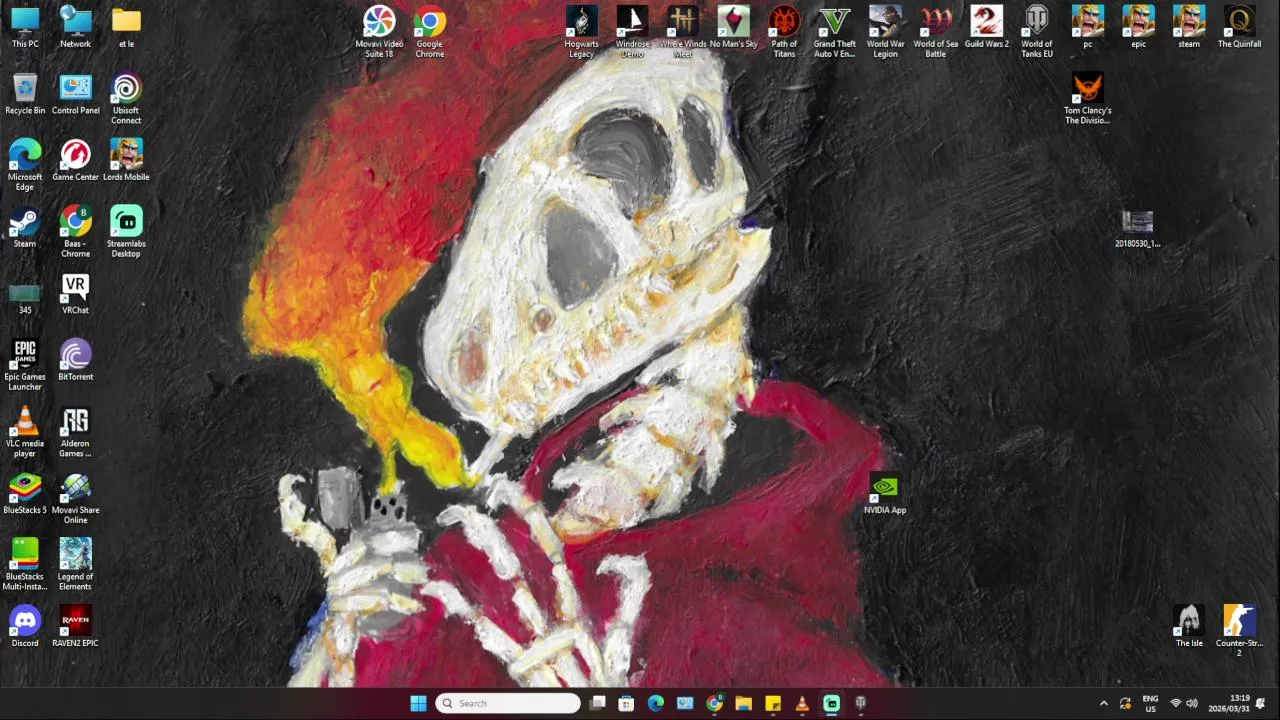
Task: Open the Network desktop shortcut
Action: pyautogui.click(x=75, y=27)
